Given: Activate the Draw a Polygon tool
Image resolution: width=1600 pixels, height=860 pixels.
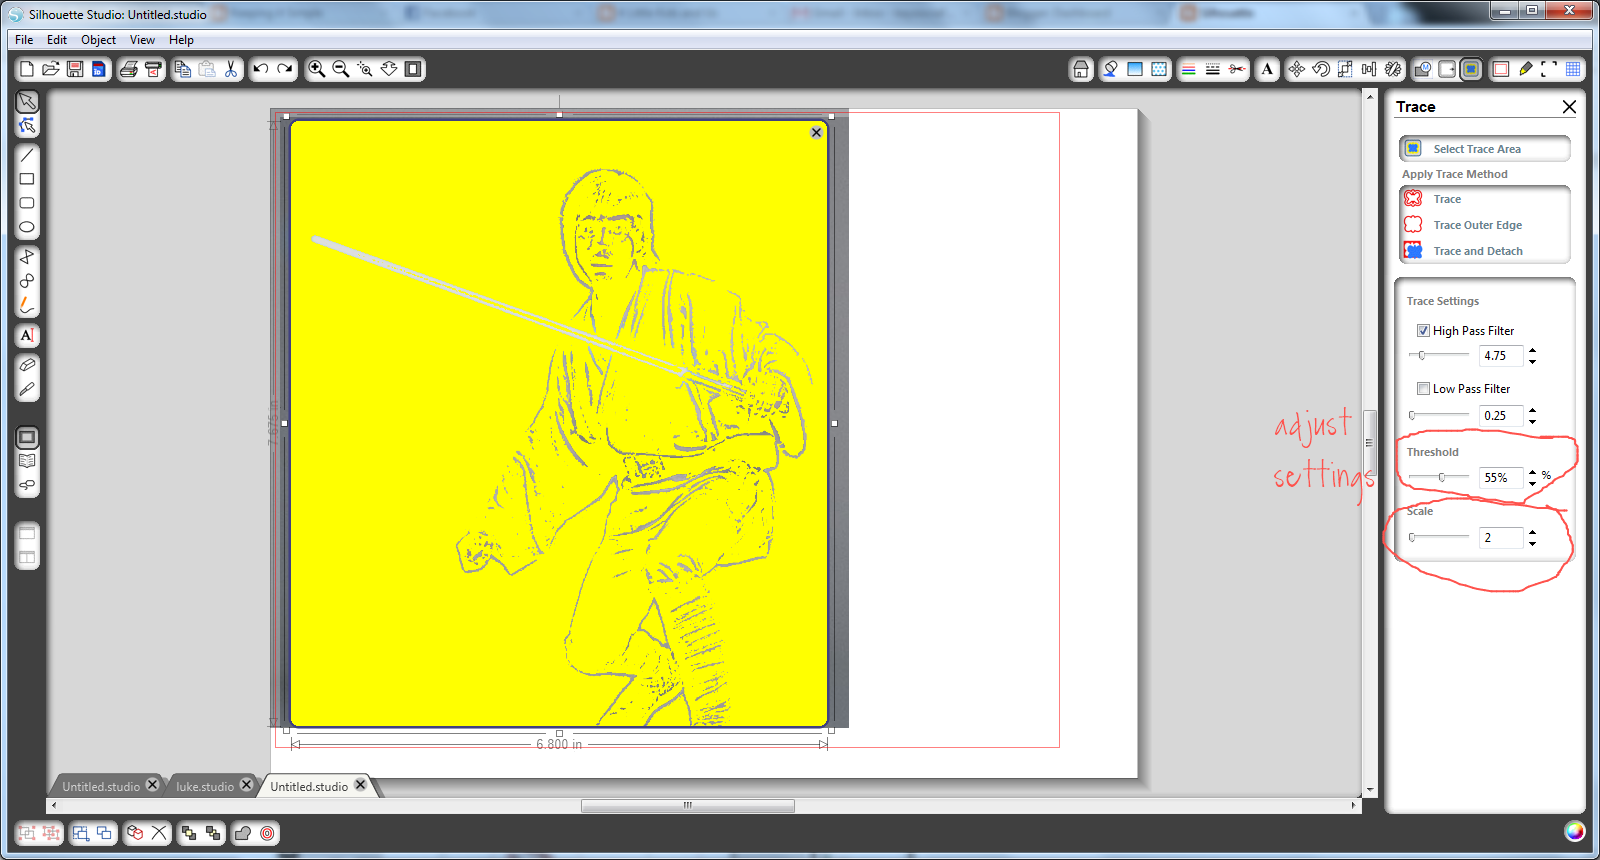Looking at the screenshot, I should tap(27, 257).
